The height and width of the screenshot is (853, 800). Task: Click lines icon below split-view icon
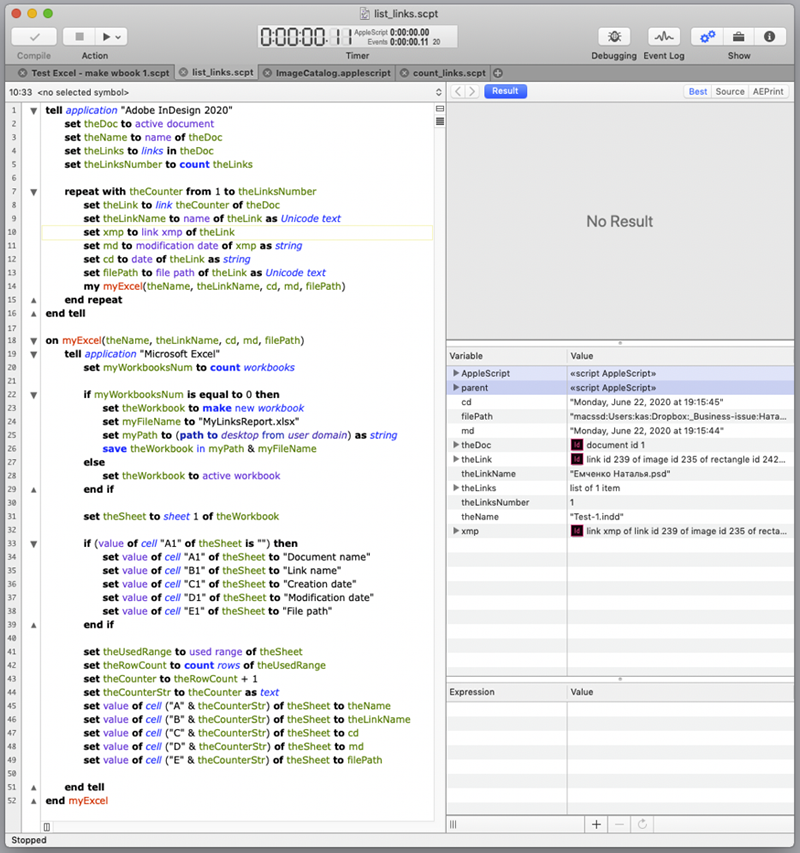tap(440, 121)
